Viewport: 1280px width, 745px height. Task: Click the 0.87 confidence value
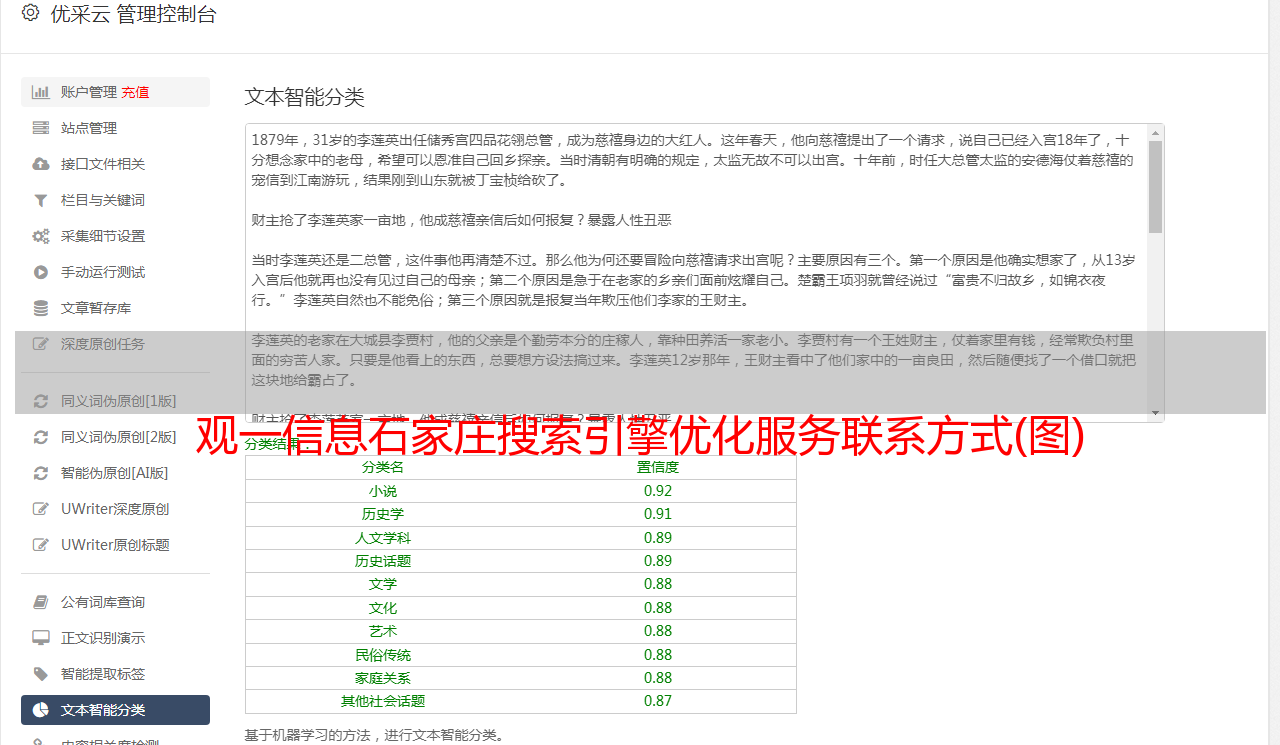click(x=658, y=701)
